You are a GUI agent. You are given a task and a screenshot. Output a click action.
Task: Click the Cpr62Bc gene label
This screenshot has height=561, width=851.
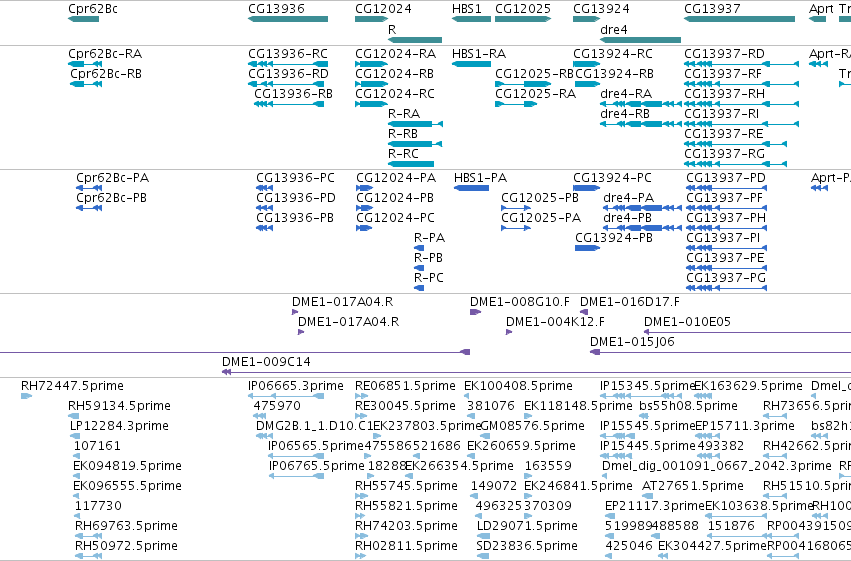(x=93, y=9)
